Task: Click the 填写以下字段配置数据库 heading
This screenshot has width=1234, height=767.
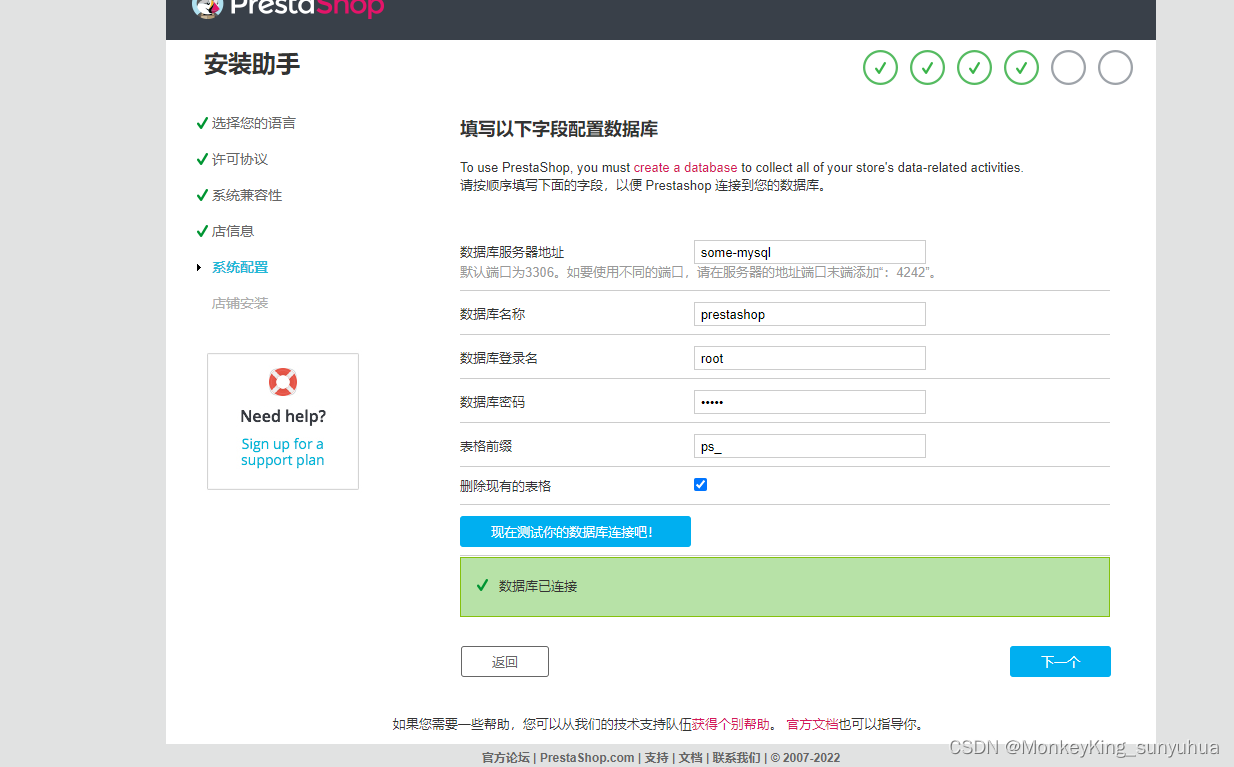Action: [x=559, y=129]
